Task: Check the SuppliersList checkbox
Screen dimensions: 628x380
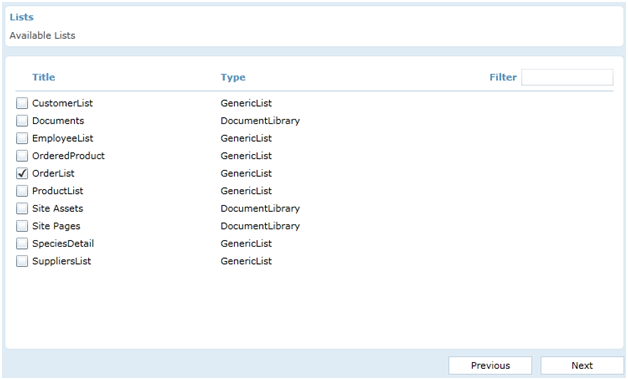Action: tap(22, 261)
